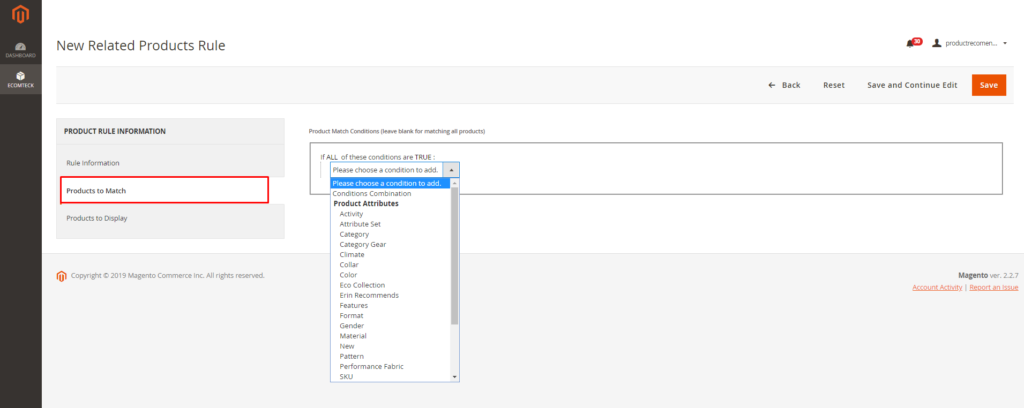
Task: Click the user account avatar icon
Action: coord(937,43)
